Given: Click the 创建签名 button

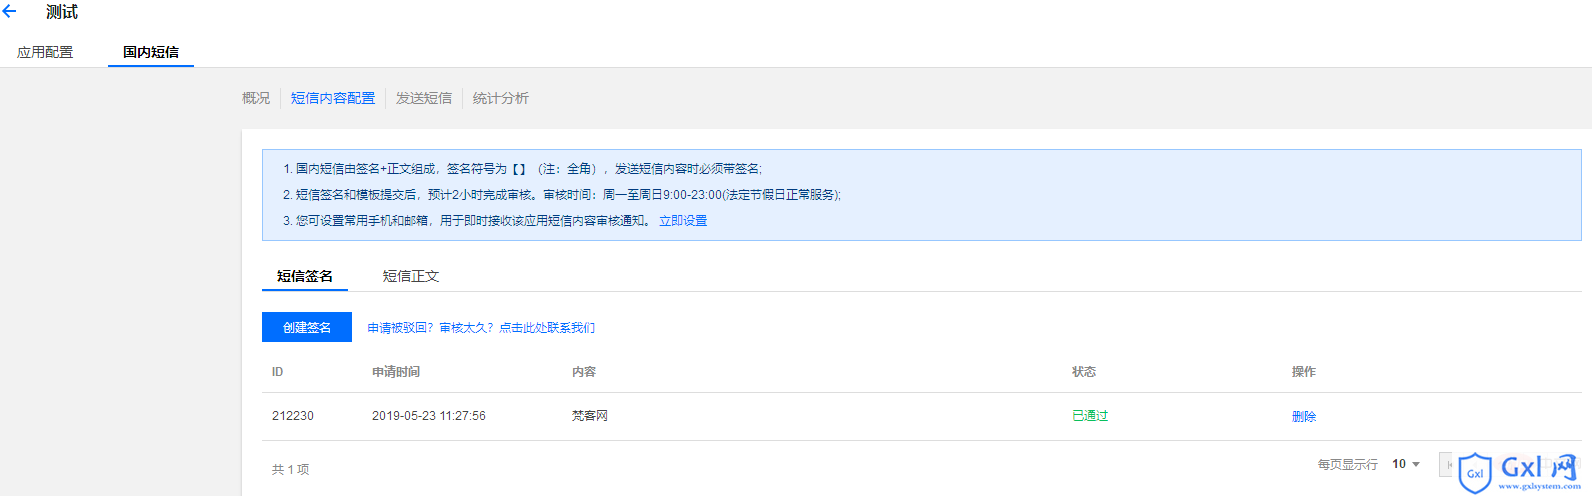Looking at the screenshot, I should coord(307,327).
